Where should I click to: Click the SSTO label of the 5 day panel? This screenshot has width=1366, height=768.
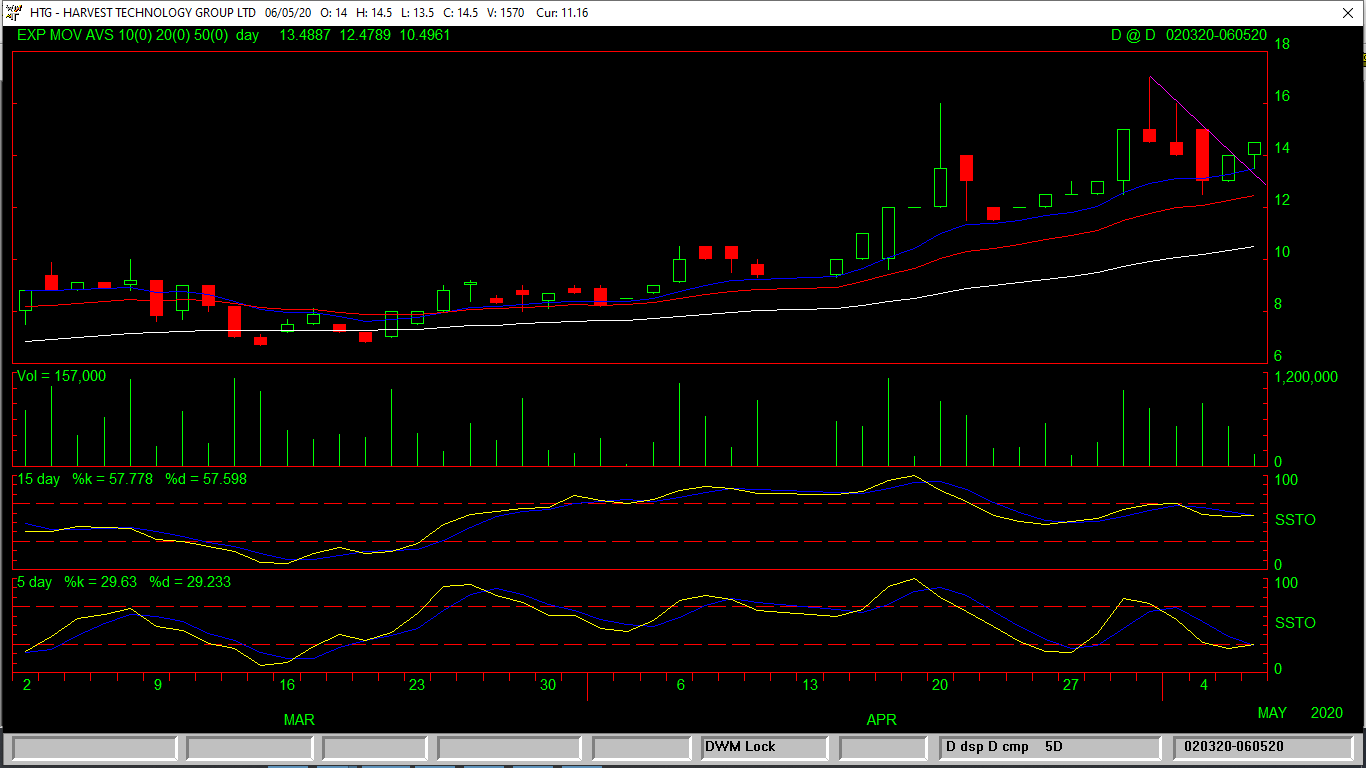pos(1295,623)
